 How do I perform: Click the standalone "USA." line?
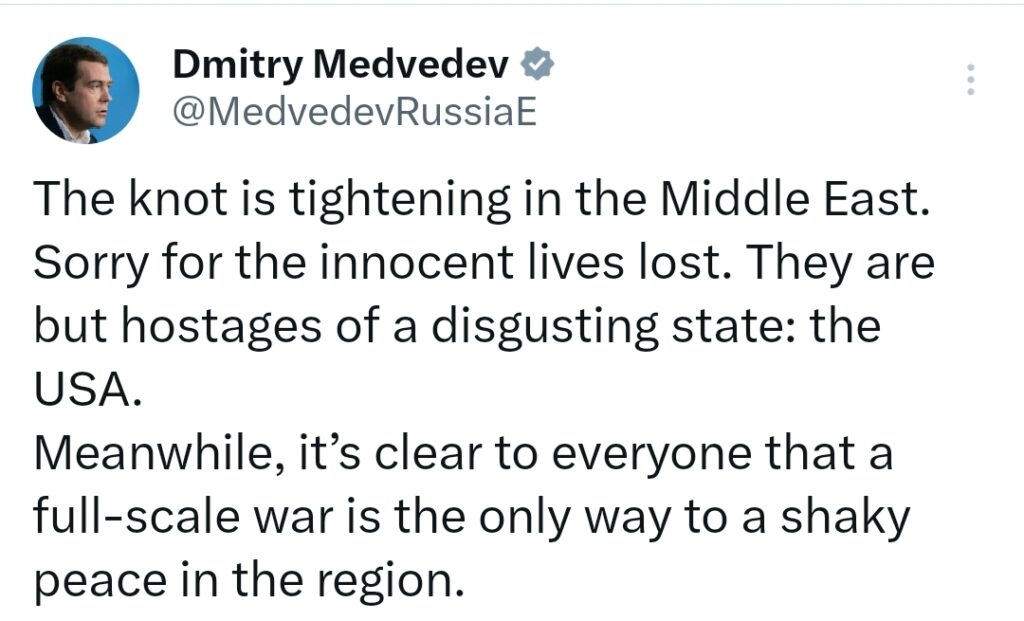(82, 389)
